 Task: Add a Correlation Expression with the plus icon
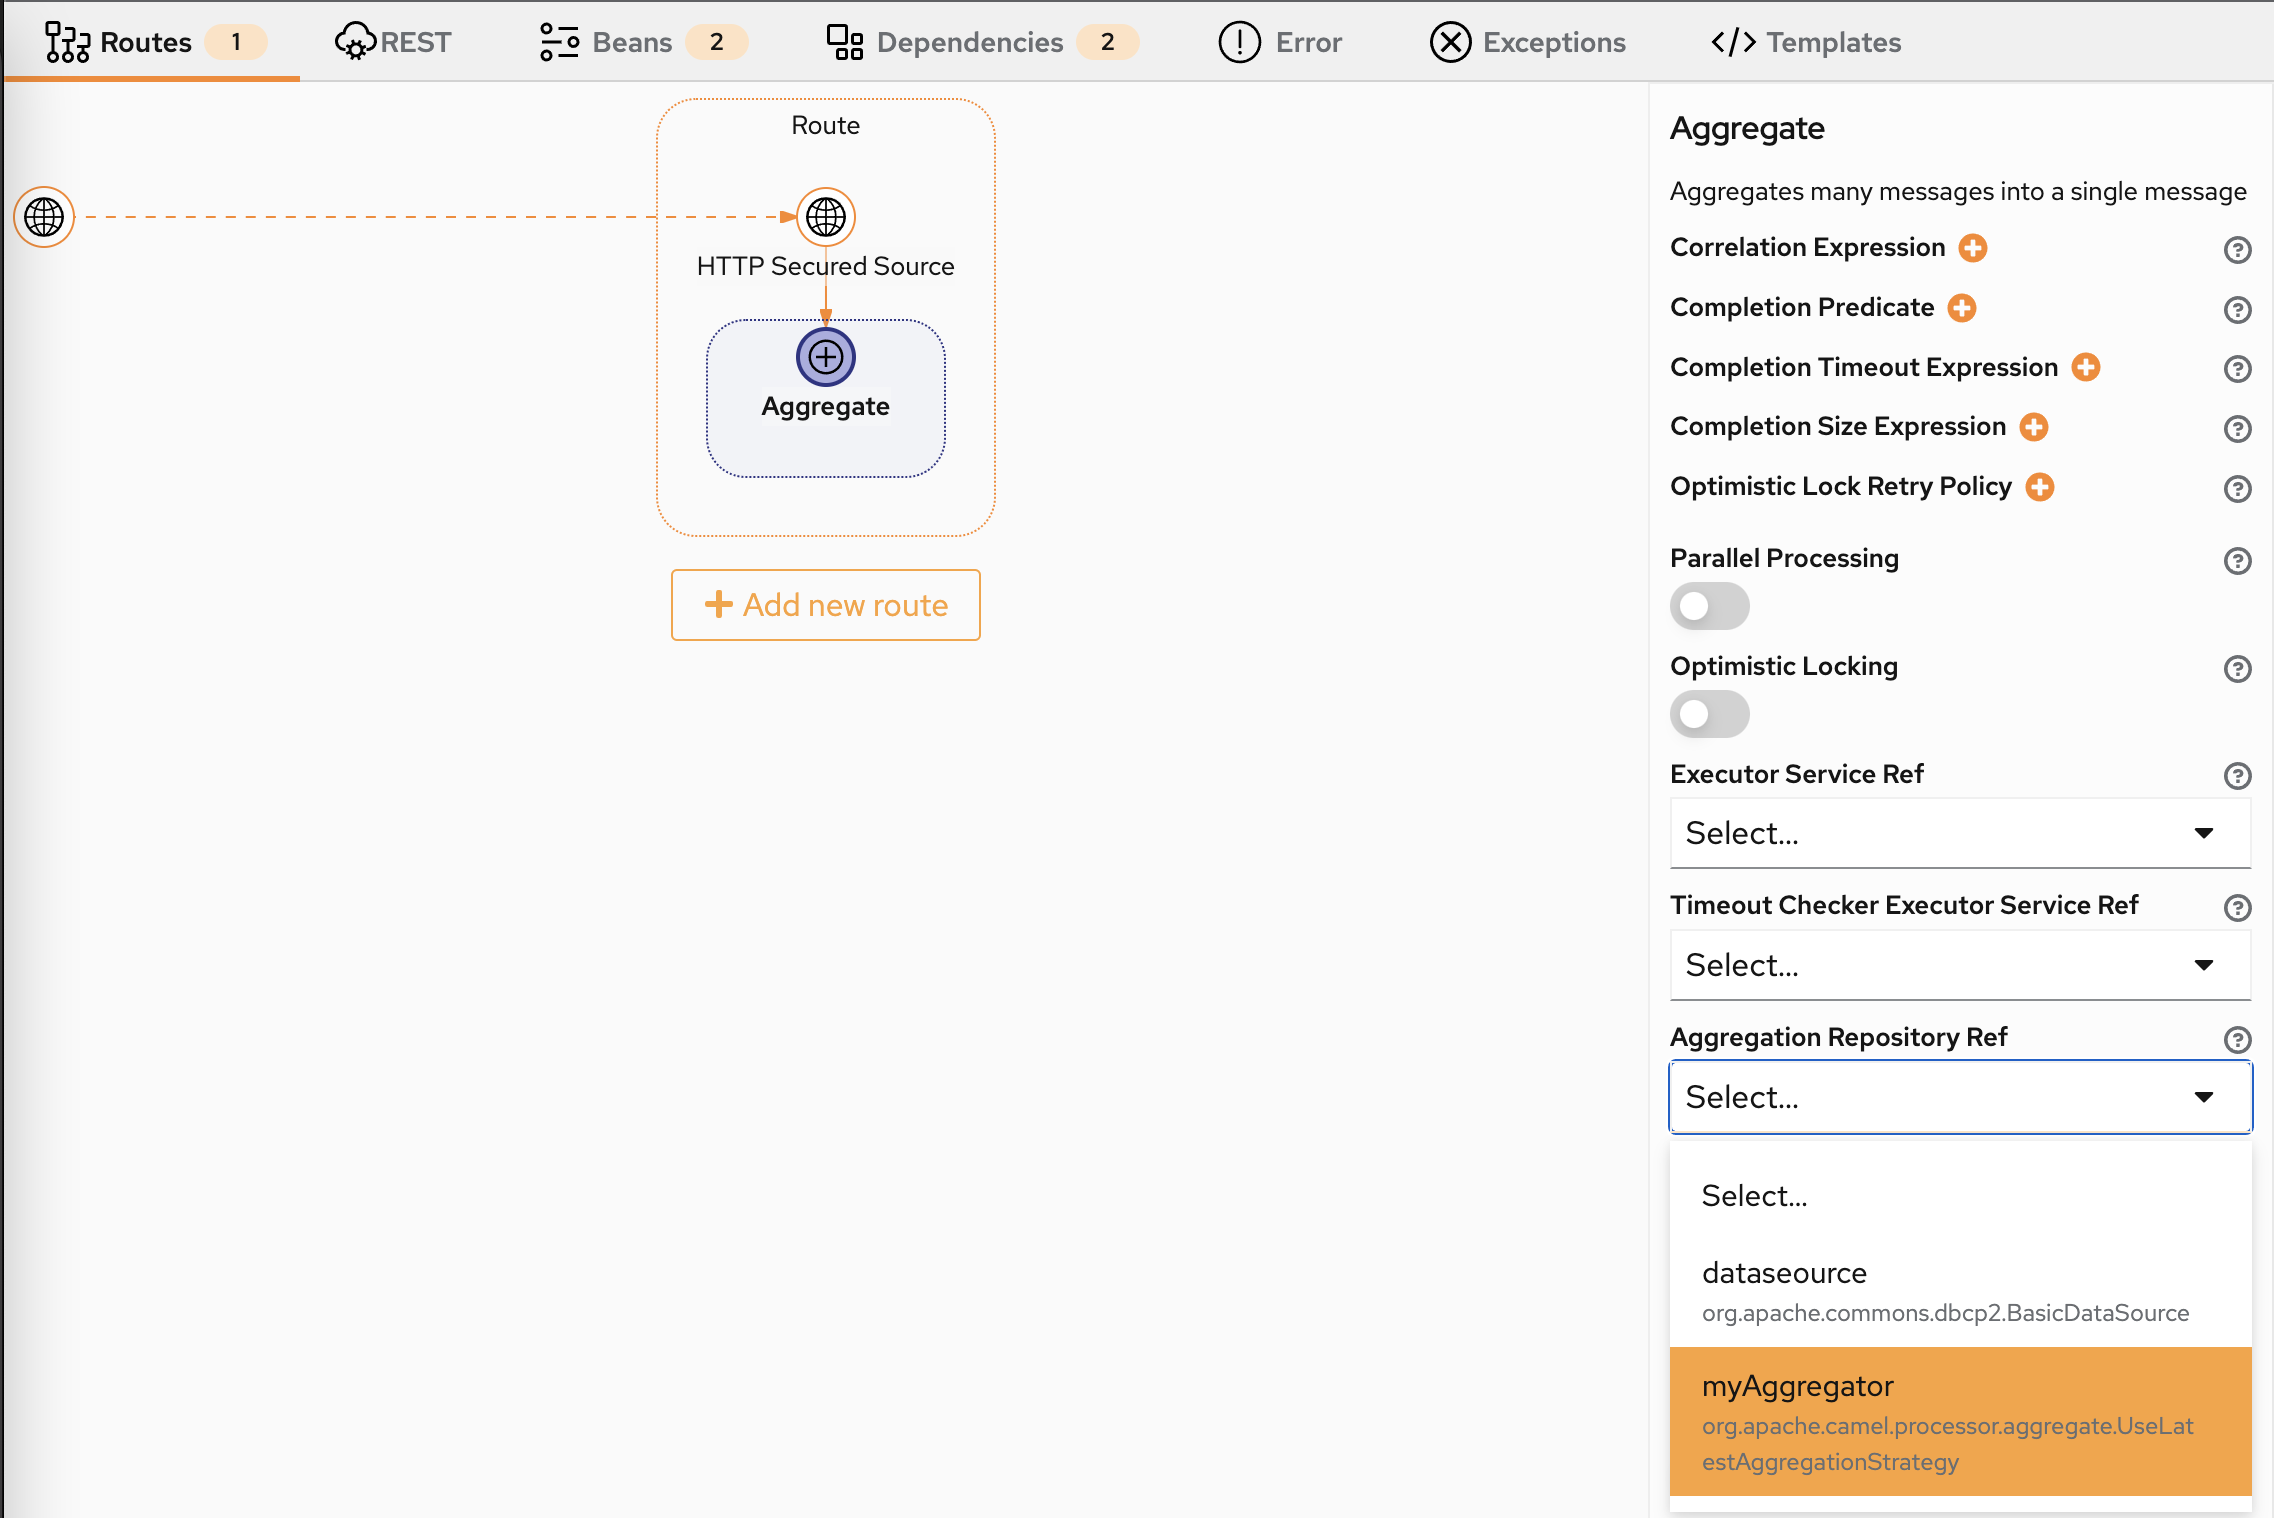click(1972, 248)
